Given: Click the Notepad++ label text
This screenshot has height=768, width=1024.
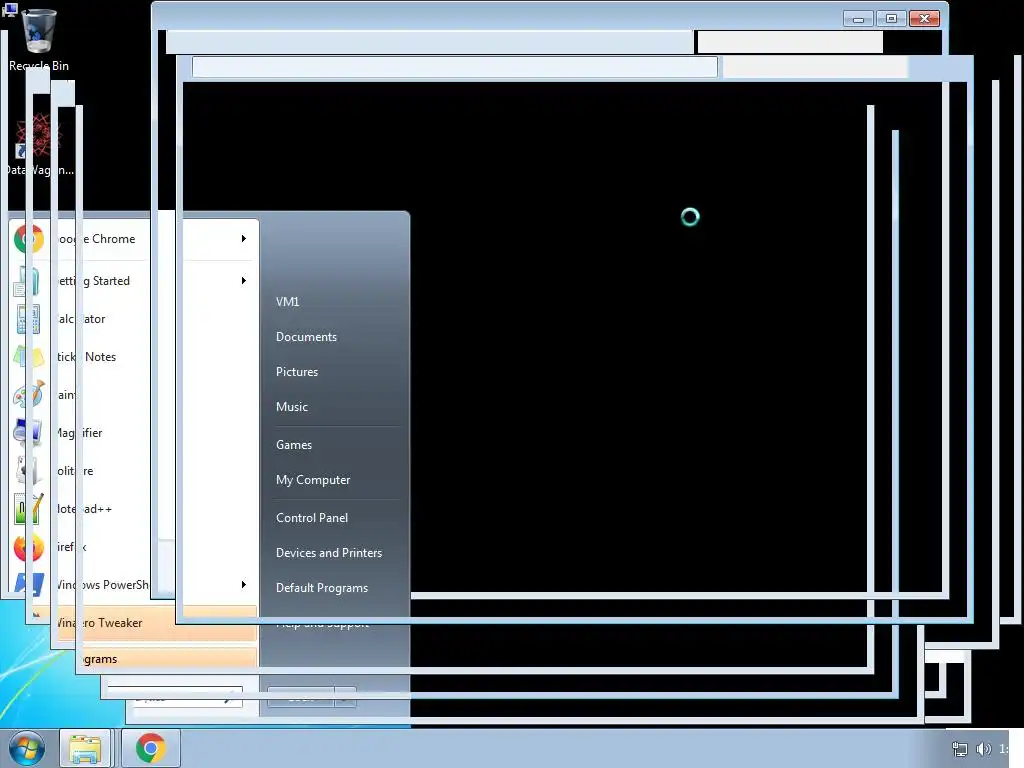Looking at the screenshot, I should [x=84, y=509].
